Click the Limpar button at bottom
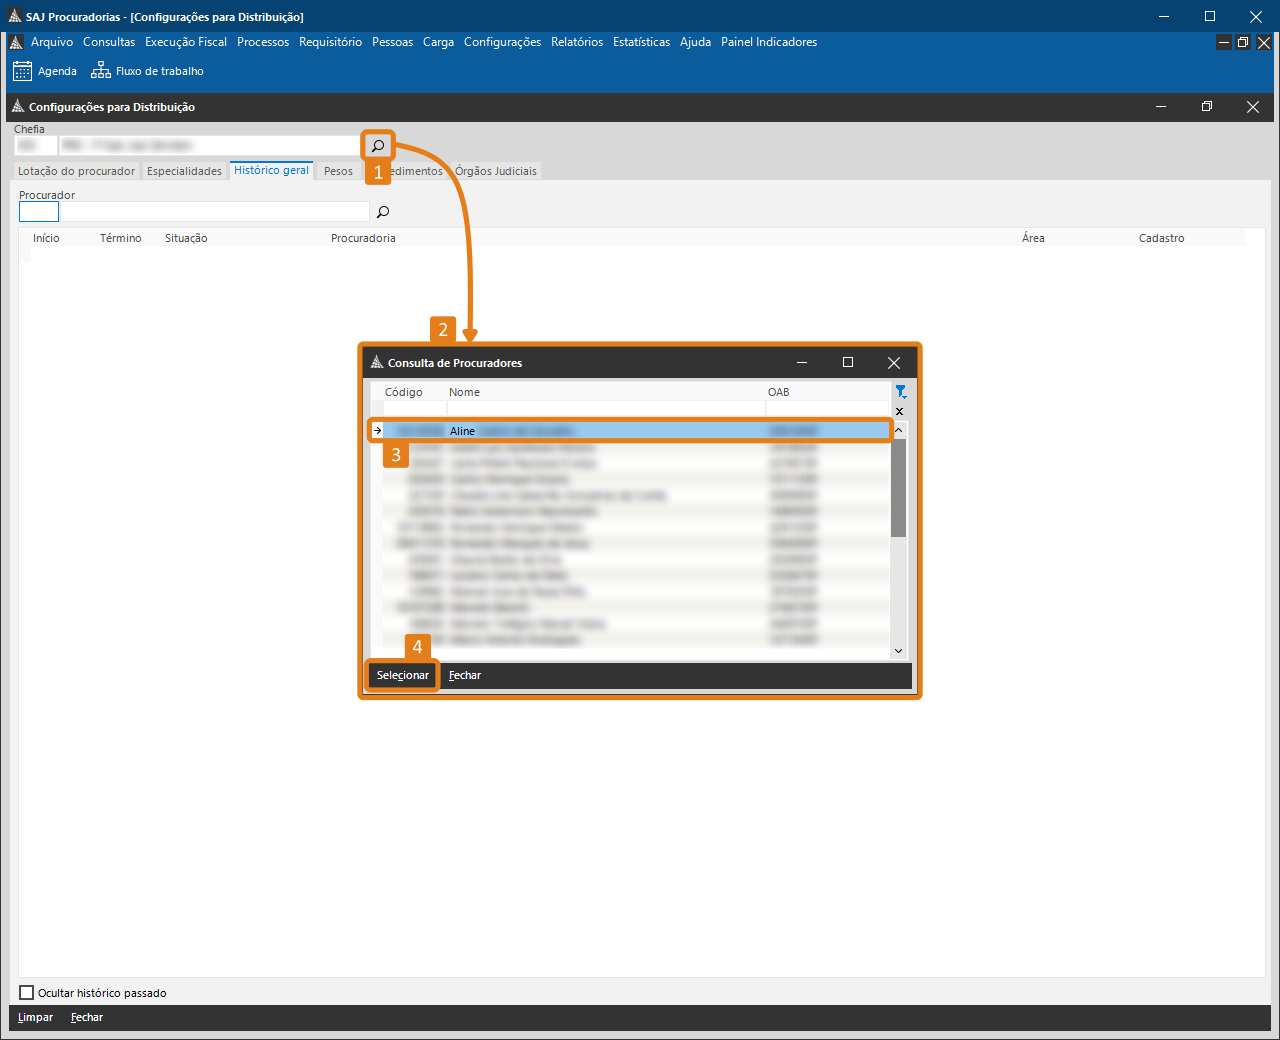 35,1018
